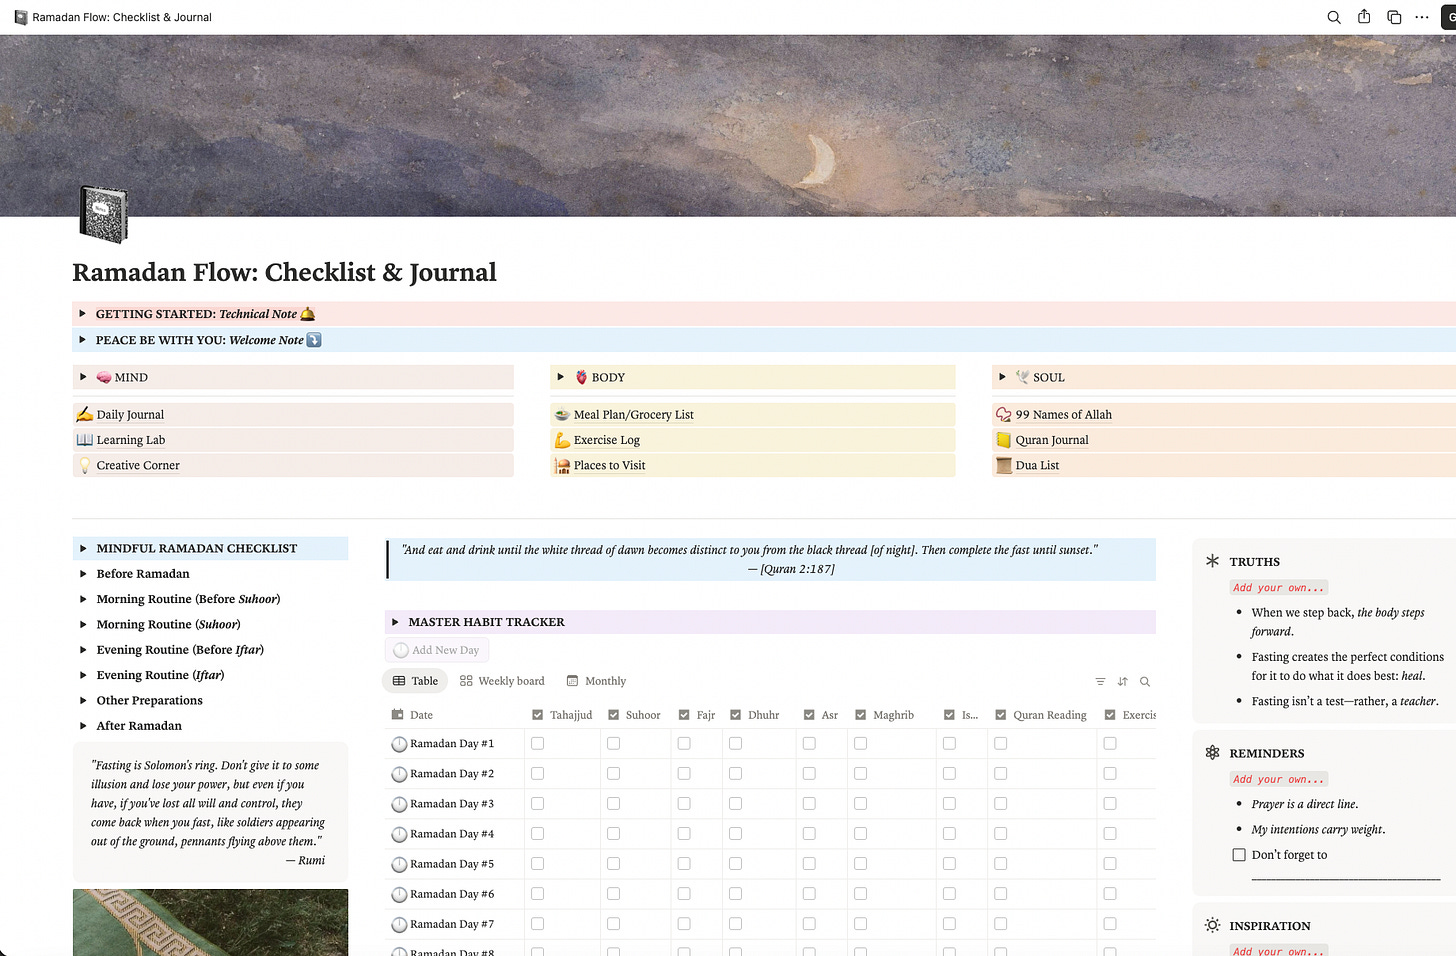Switch to the Table view tab
The height and width of the screenshot is (956, 1456).
(x=415, y=681)
